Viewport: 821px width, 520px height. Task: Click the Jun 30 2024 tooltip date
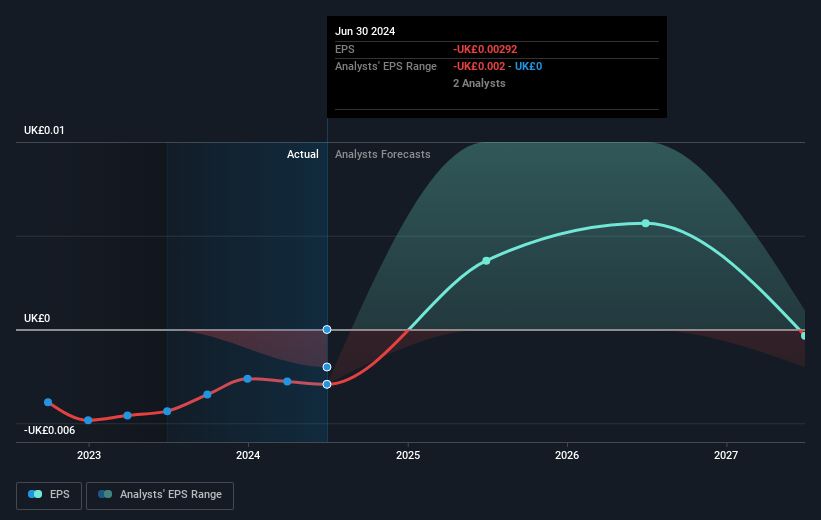[365, 31]
